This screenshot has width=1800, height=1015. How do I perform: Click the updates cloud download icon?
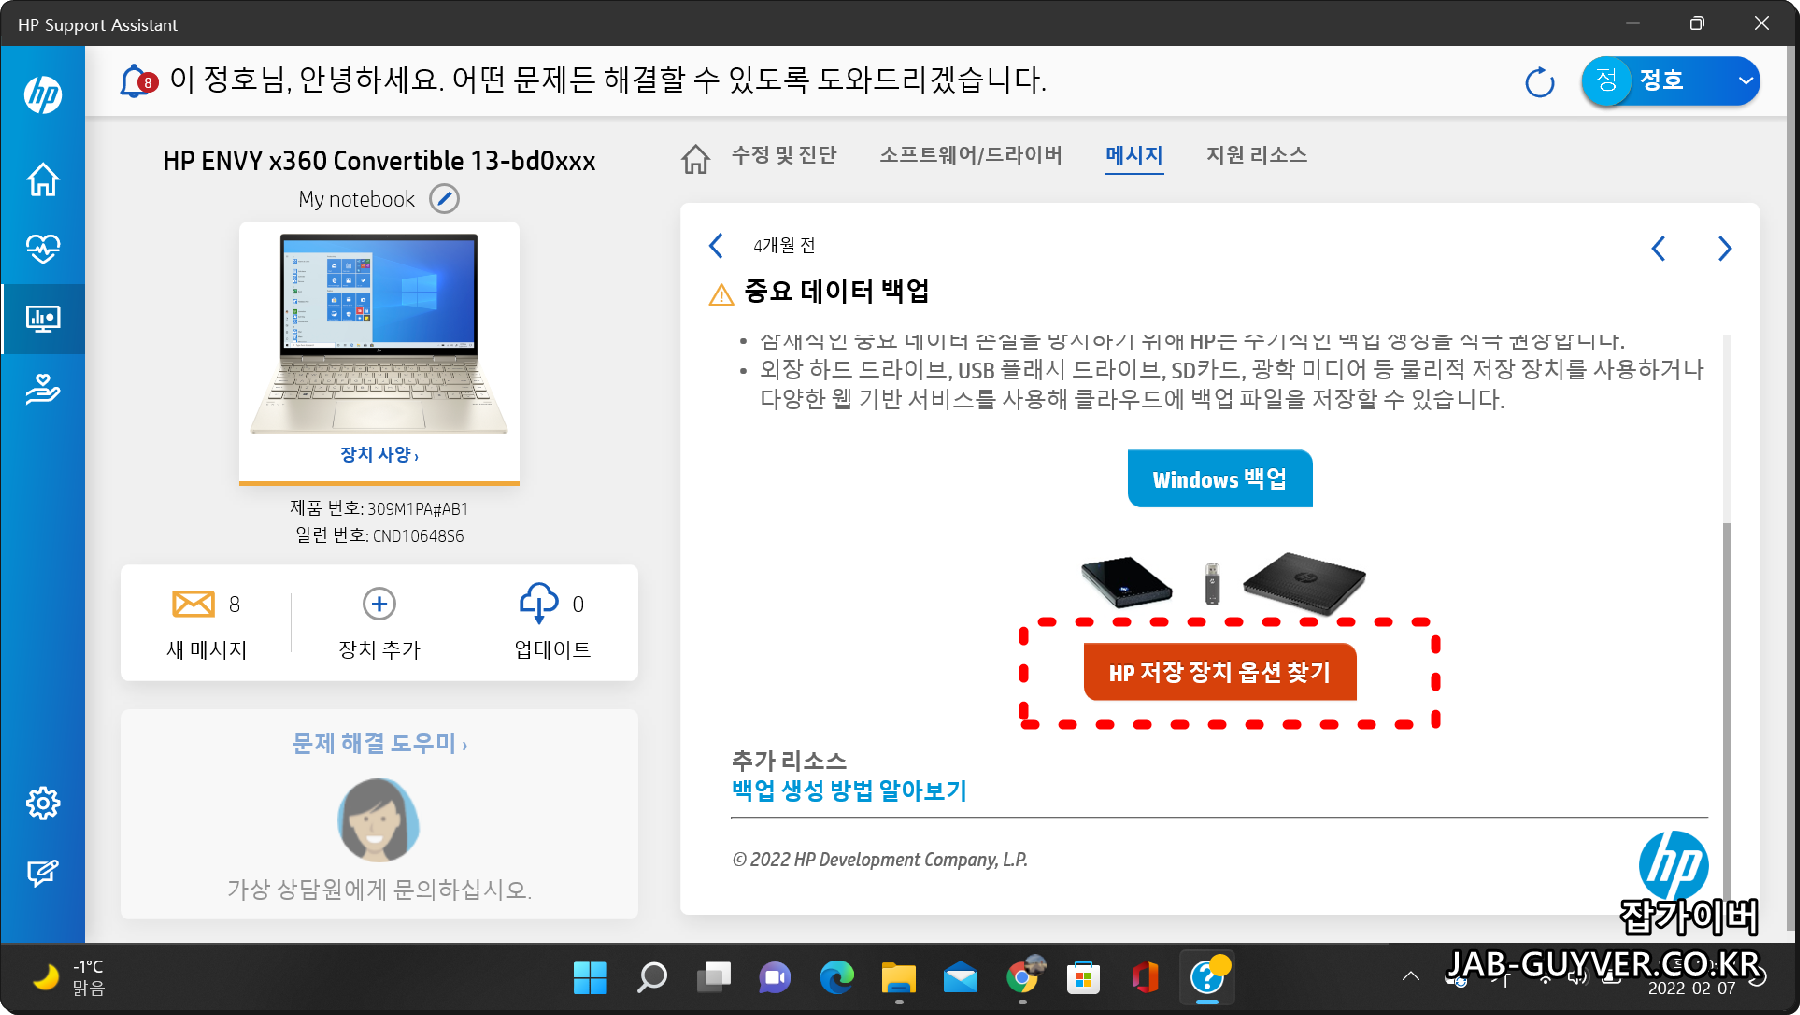[x=539, y=603]
